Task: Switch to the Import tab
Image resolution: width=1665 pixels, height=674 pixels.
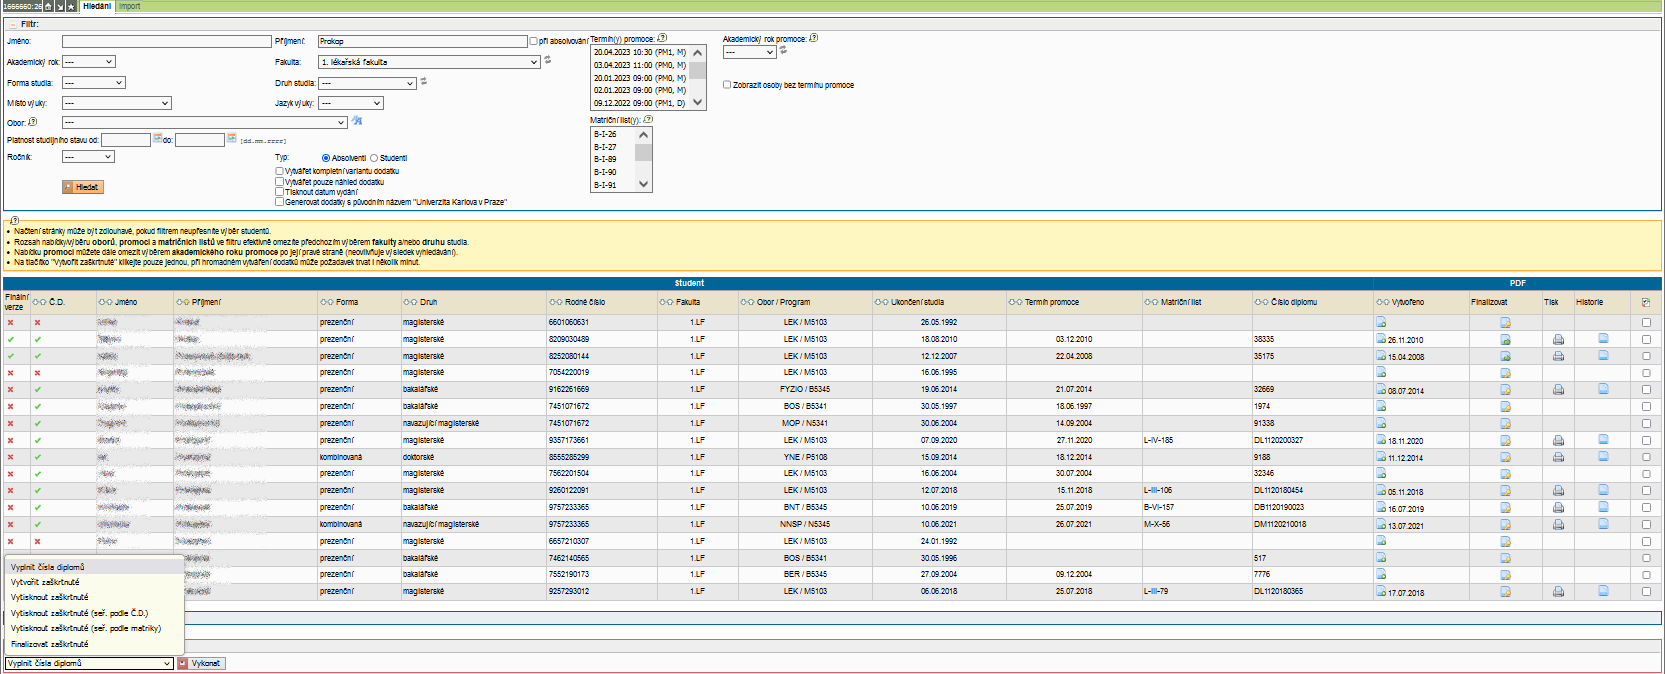Action: point(130,6)
